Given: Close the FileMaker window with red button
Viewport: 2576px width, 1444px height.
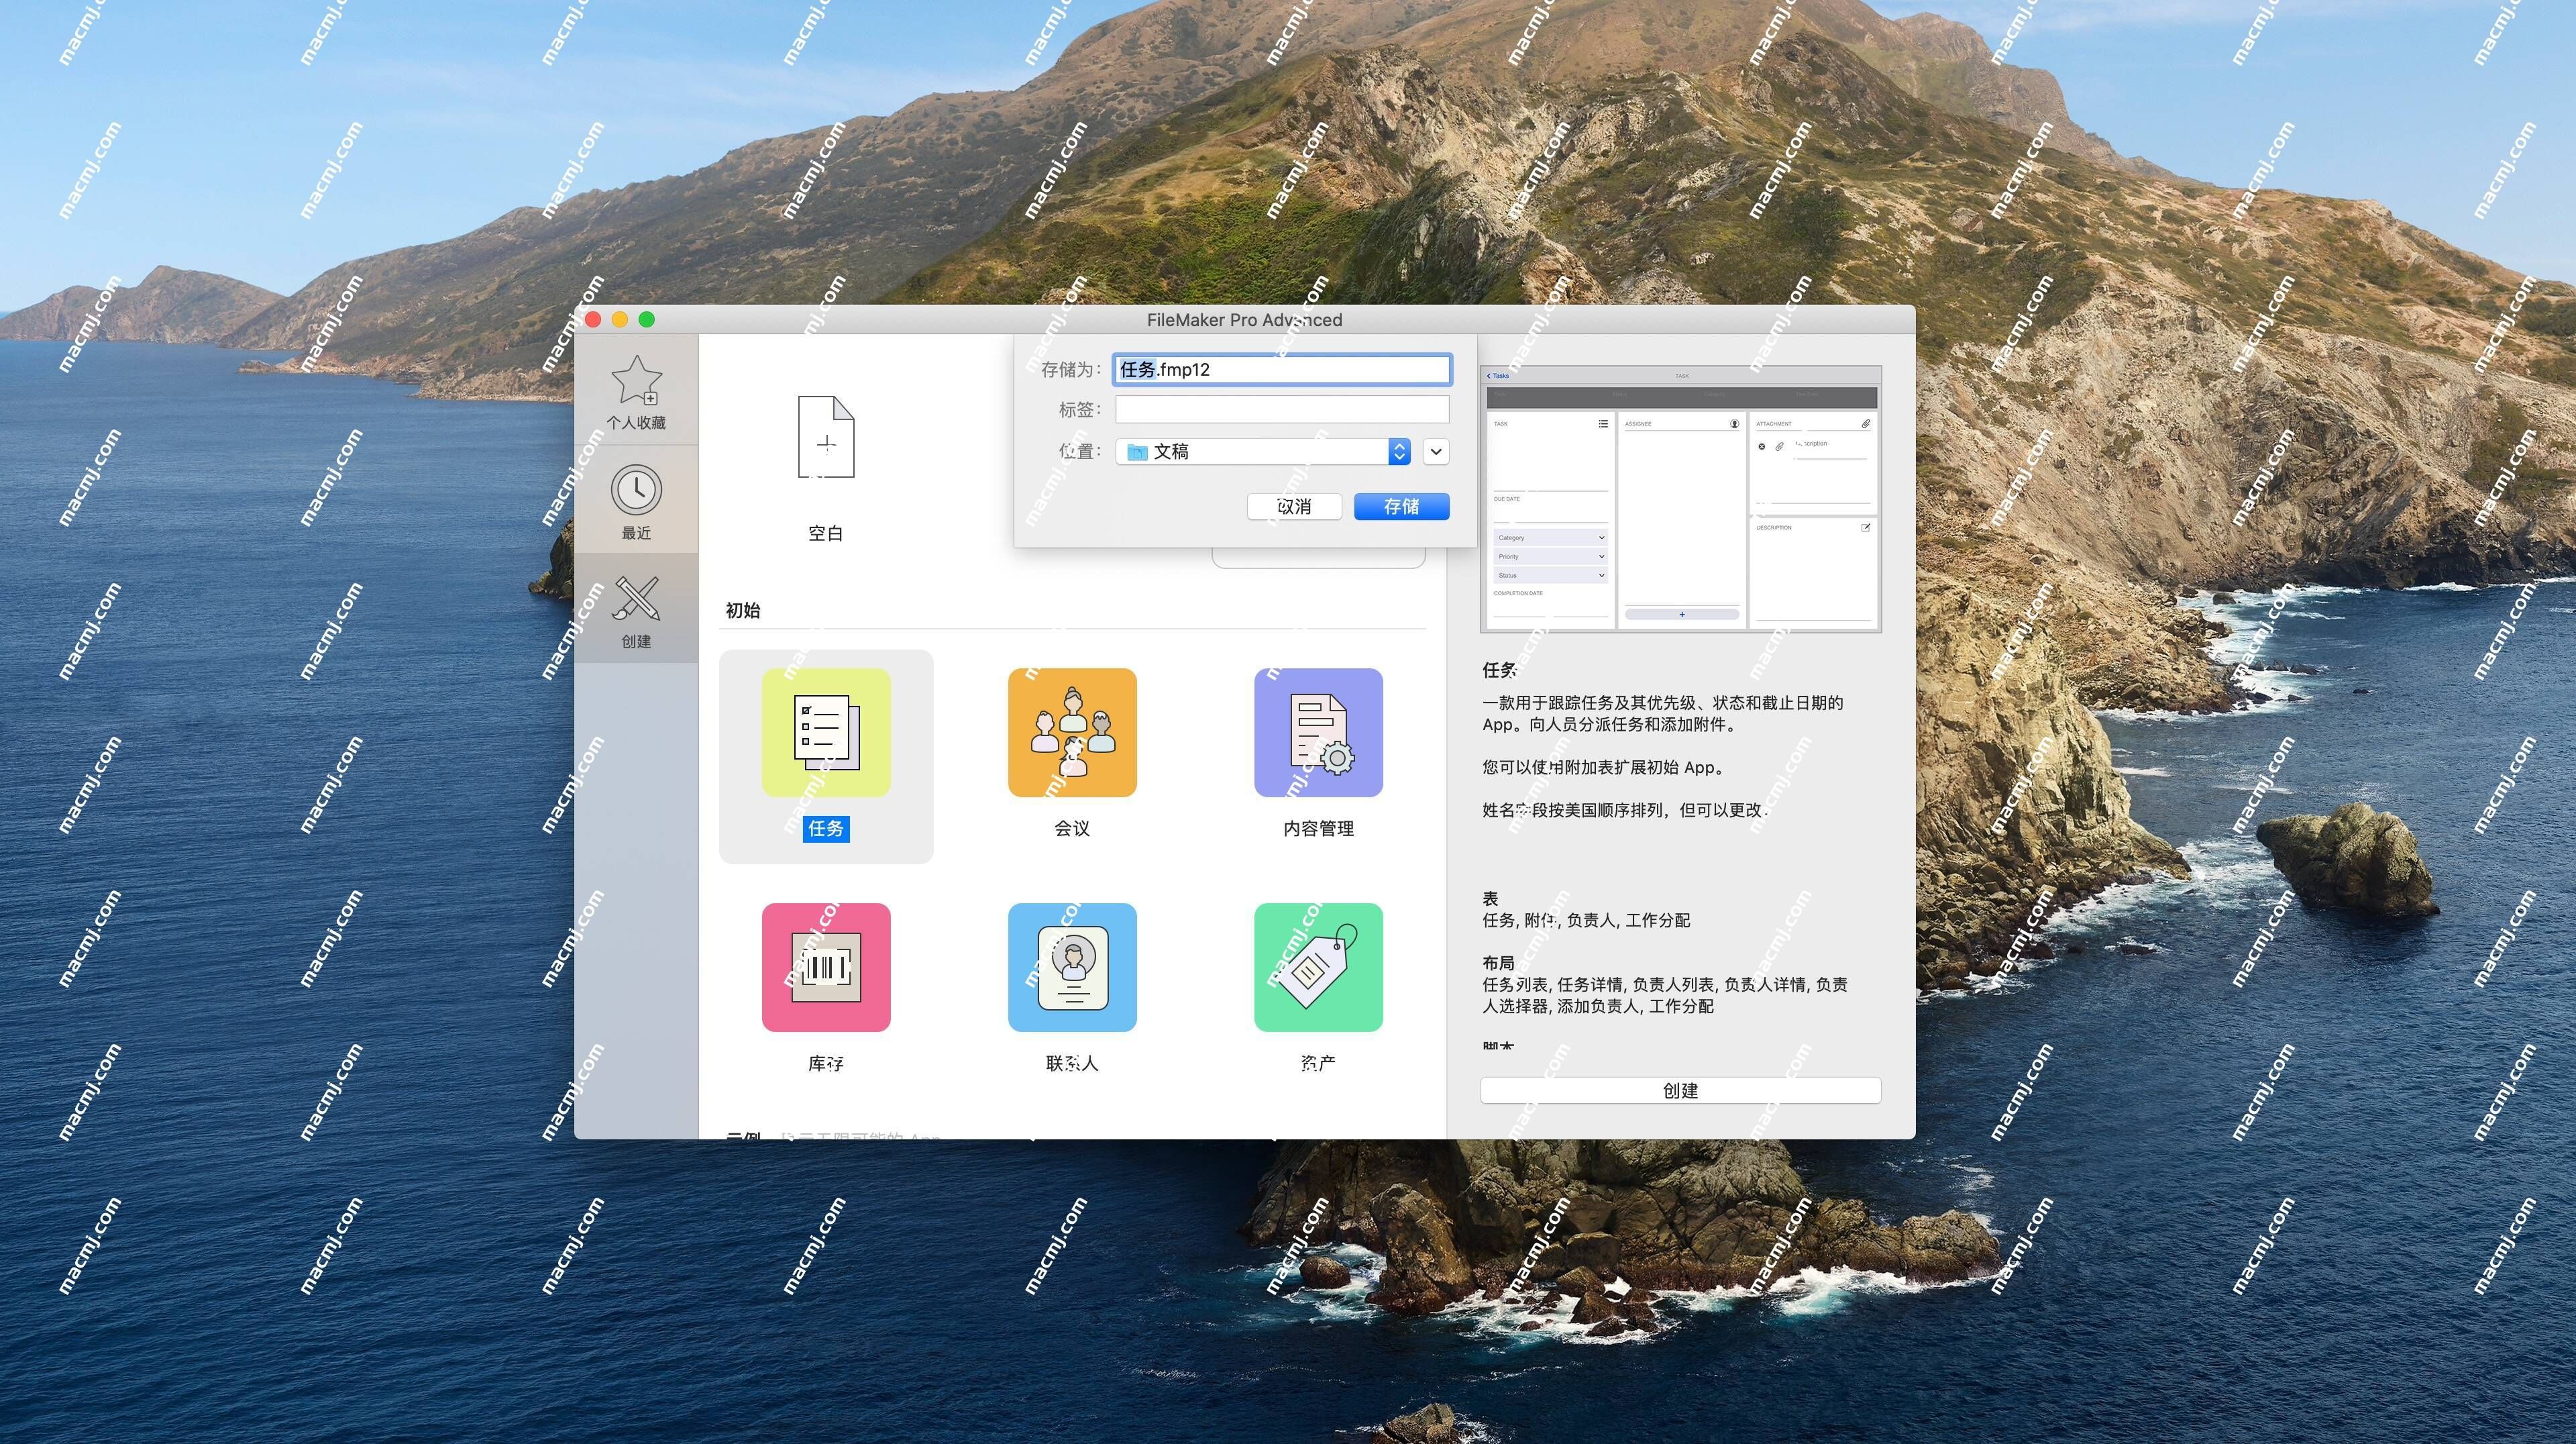Looking at the screenshot, I should (x=593, y=320).
